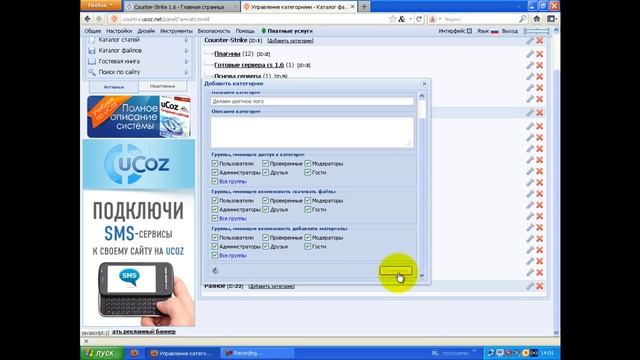Image resolution: width=640 pixels, height=360 pixels.
Task: Edit the Плагины category with pencil icon
Action: tap(530, 54)
